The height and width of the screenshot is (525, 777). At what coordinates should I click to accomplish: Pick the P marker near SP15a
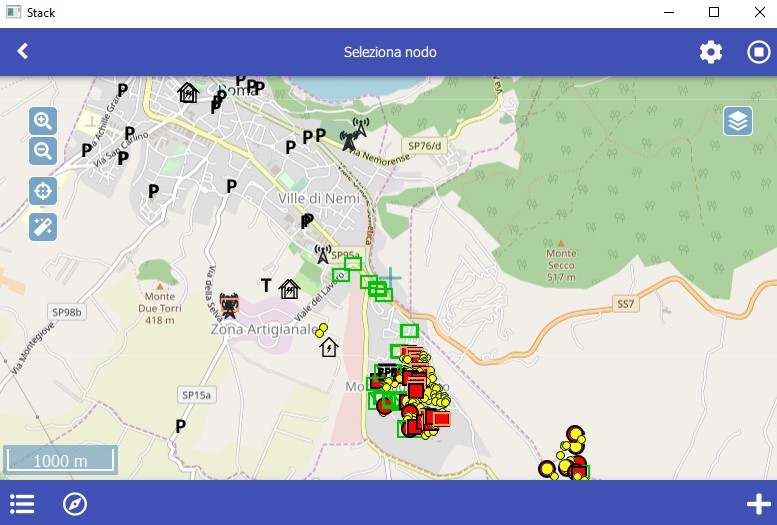tap(181, 427)
